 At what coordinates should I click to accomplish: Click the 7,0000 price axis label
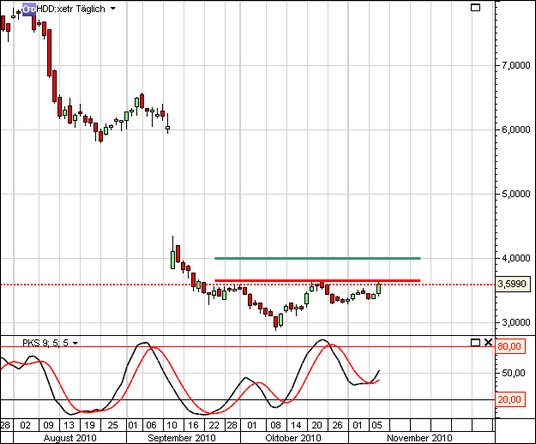(x=515, y=65)
